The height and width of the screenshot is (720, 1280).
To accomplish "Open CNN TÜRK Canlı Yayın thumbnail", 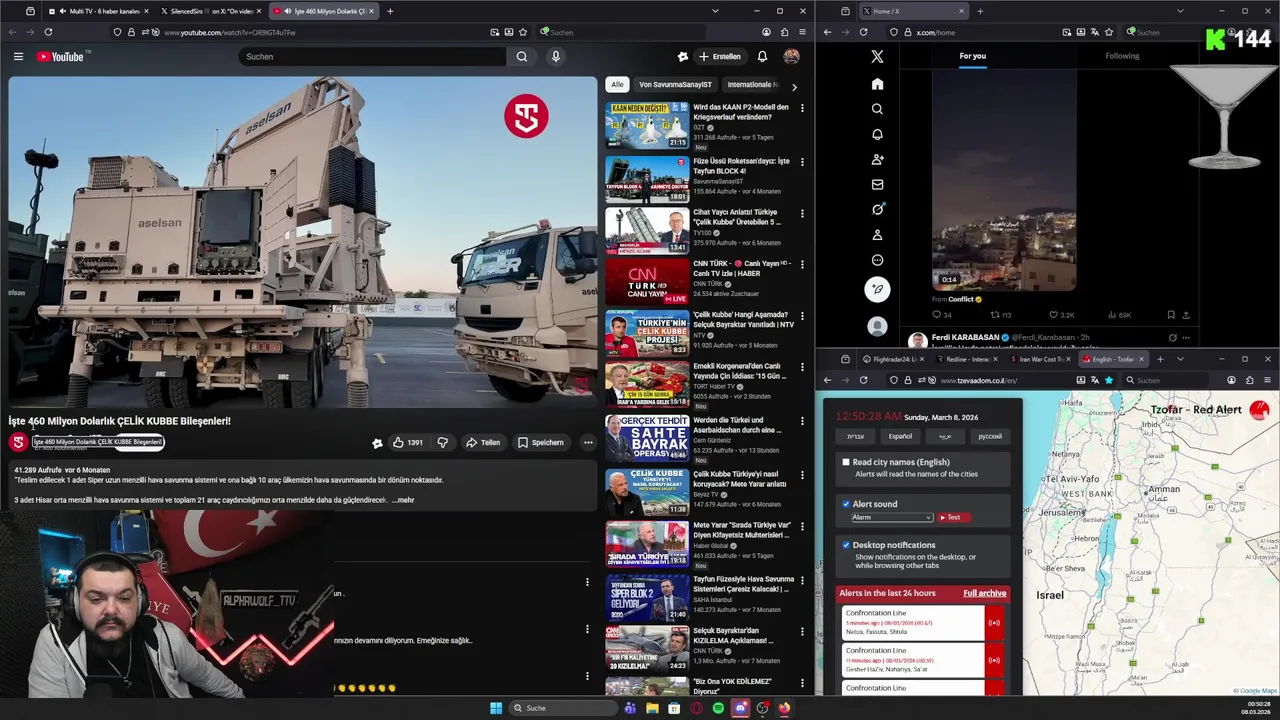I will point(647,282).
